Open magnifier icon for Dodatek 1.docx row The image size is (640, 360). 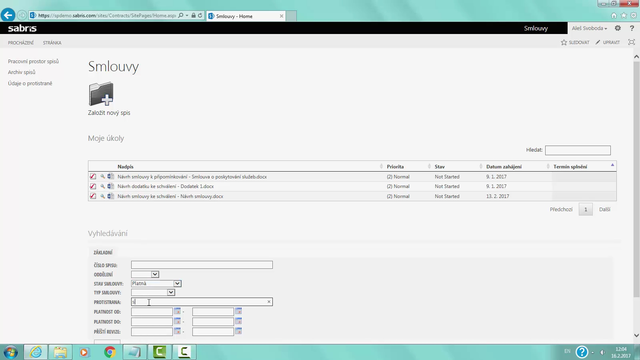tap(103, 186)
